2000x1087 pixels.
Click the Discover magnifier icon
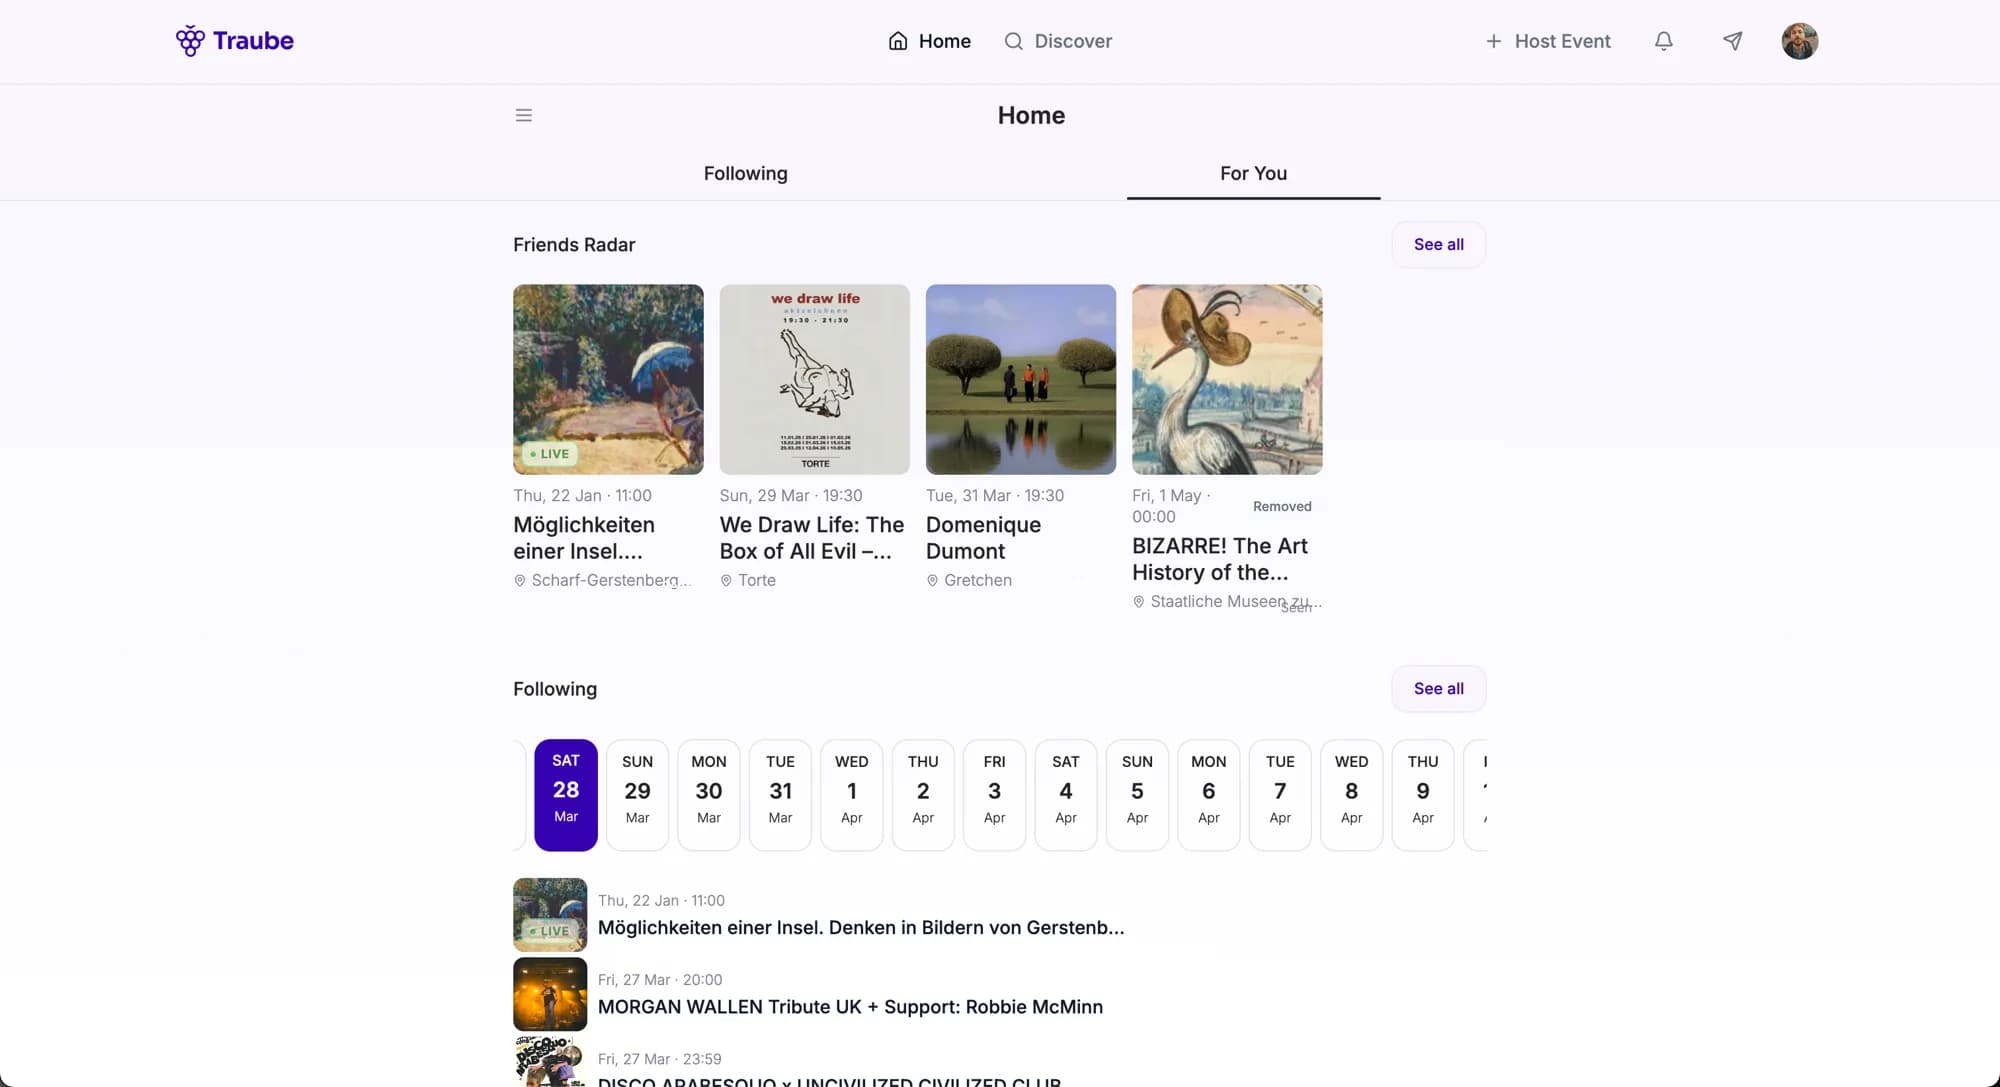pos(1013,41)
